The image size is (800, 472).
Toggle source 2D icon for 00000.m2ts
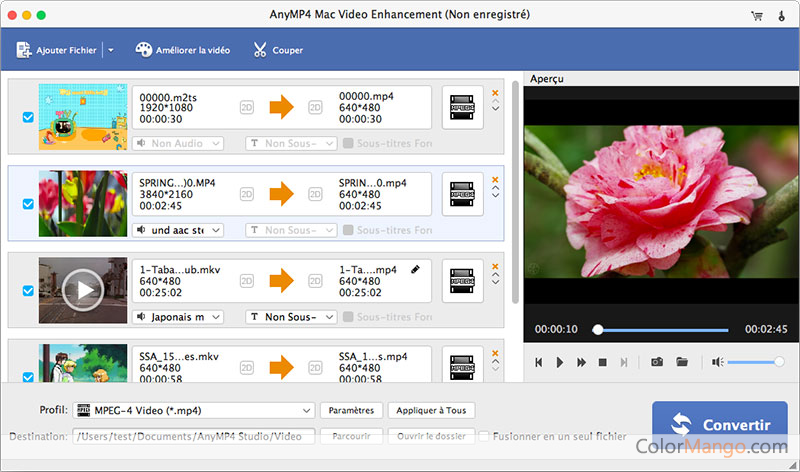tap(247, 108)
